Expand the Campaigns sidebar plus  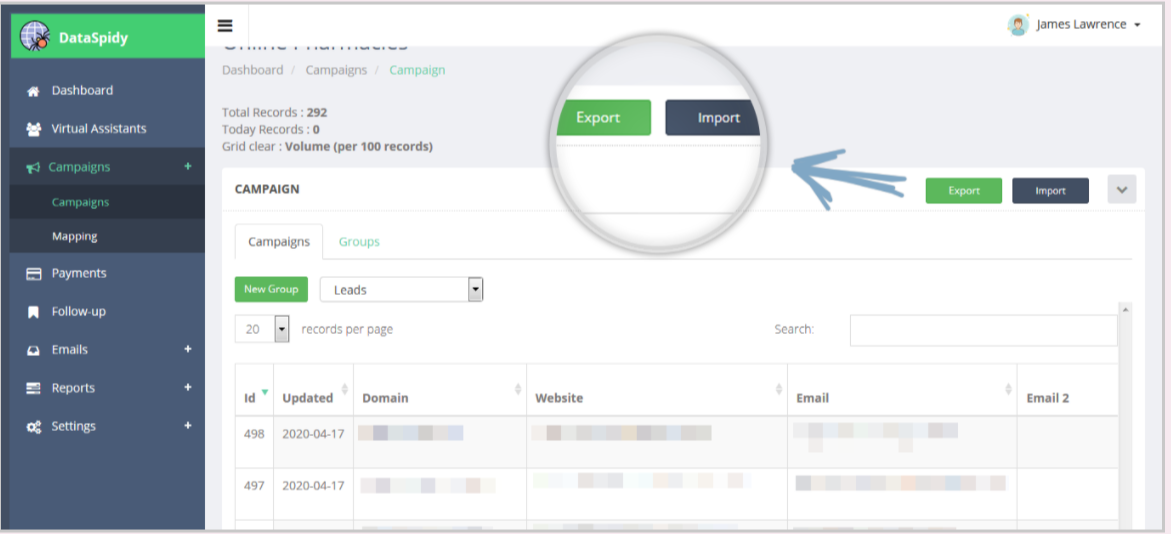(x=188, y=166)
